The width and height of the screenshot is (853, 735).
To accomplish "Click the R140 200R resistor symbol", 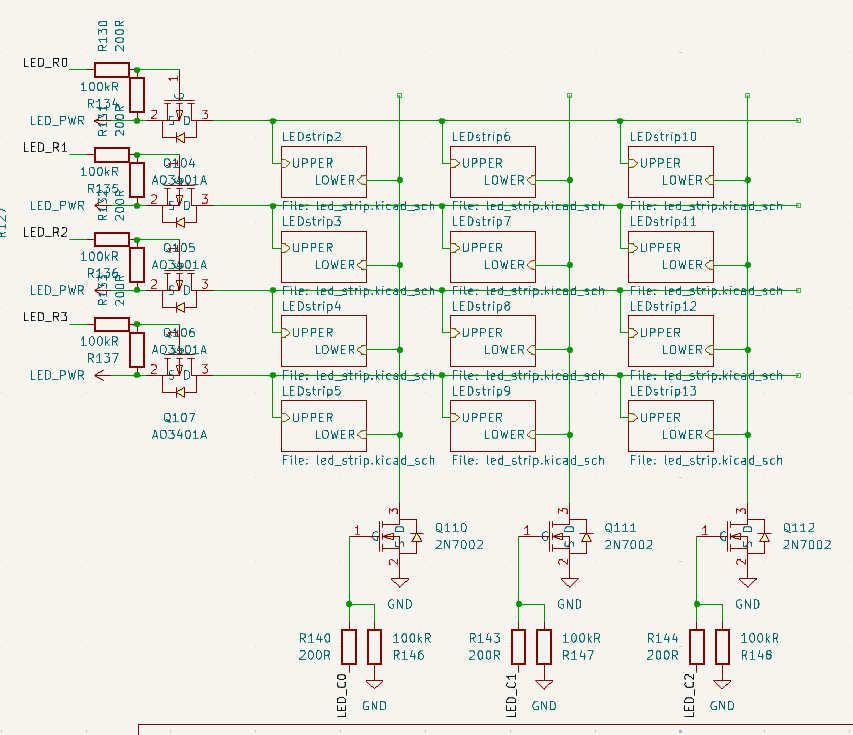I will coord(349,647).
